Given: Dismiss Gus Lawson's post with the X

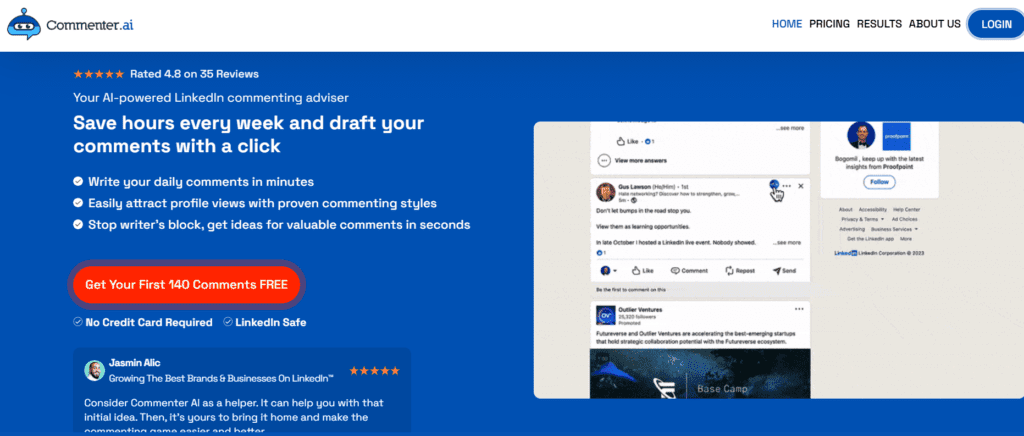Looking at the screenshot, I should [801, 186].
